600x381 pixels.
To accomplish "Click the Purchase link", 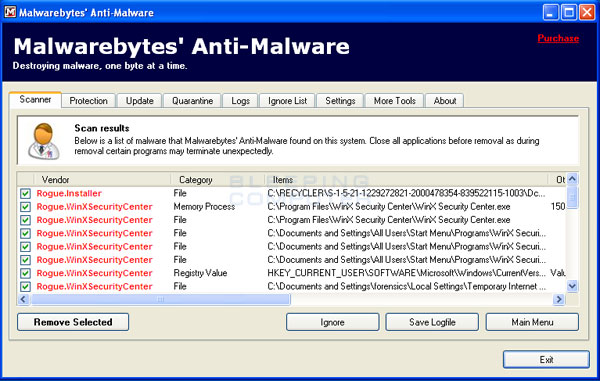I will pos(558,38).
